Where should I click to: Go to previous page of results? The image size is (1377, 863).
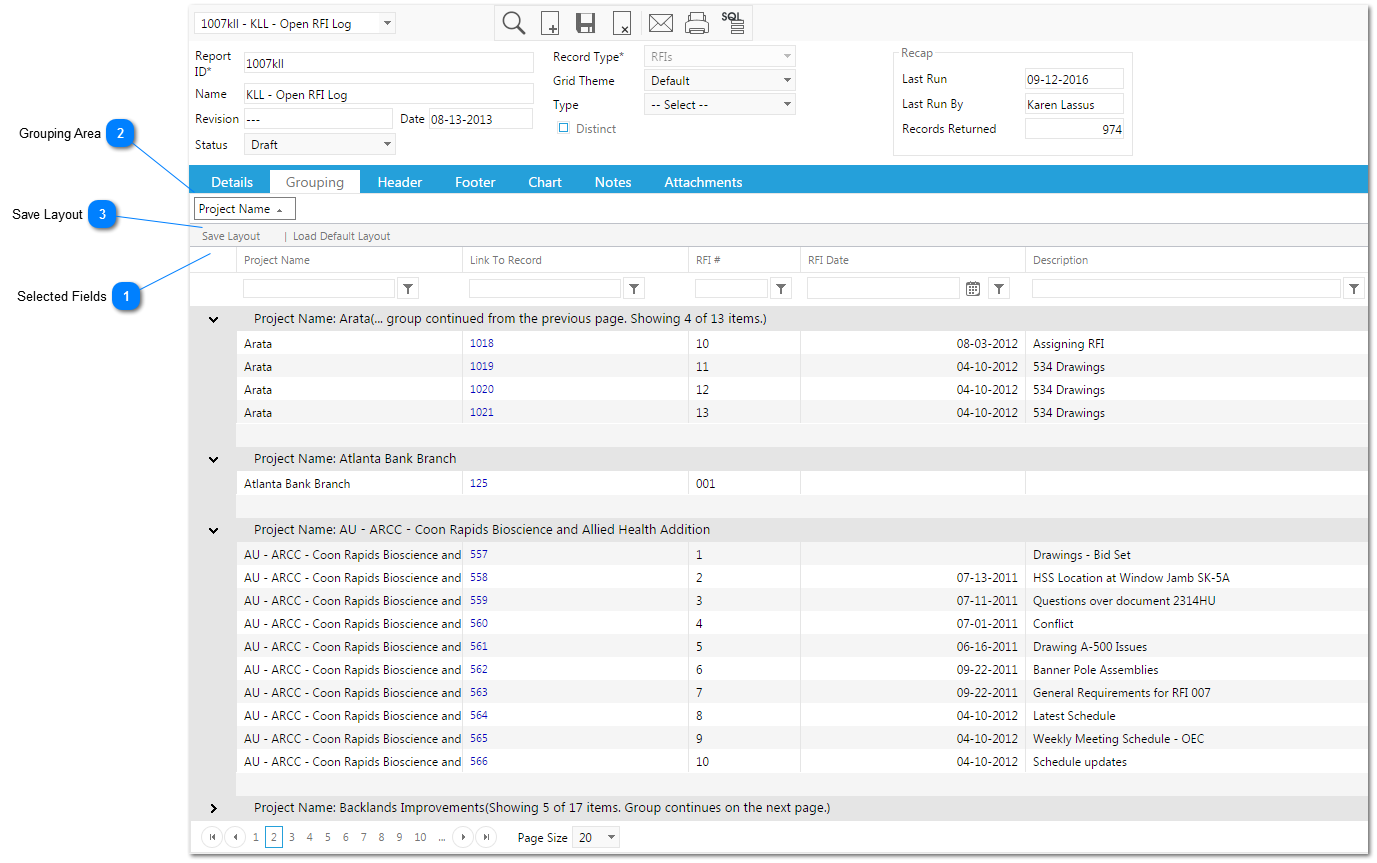click(x=235, y=837)
